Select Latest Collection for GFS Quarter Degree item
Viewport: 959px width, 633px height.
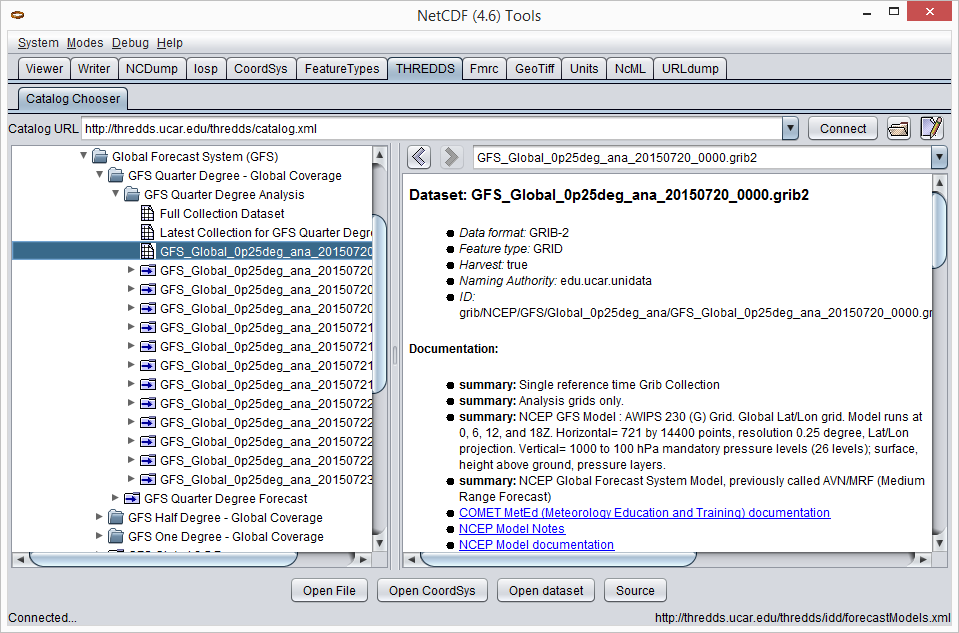click(265, 233)
